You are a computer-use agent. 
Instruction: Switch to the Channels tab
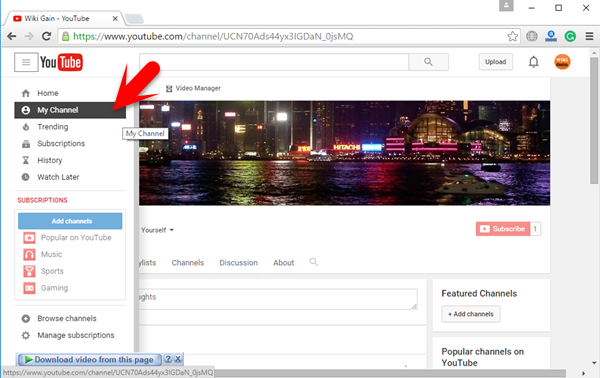point(188,263)
